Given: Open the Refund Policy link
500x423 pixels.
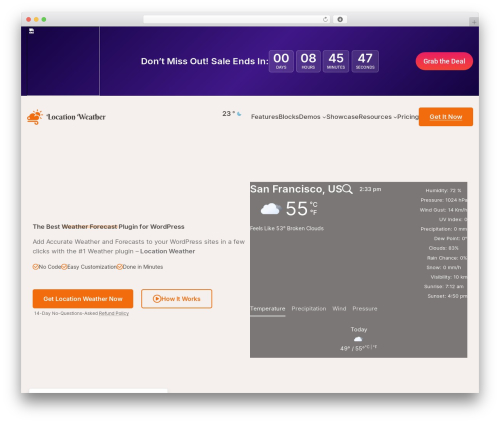Looking at the screenshot, I should tap(114, 313).
